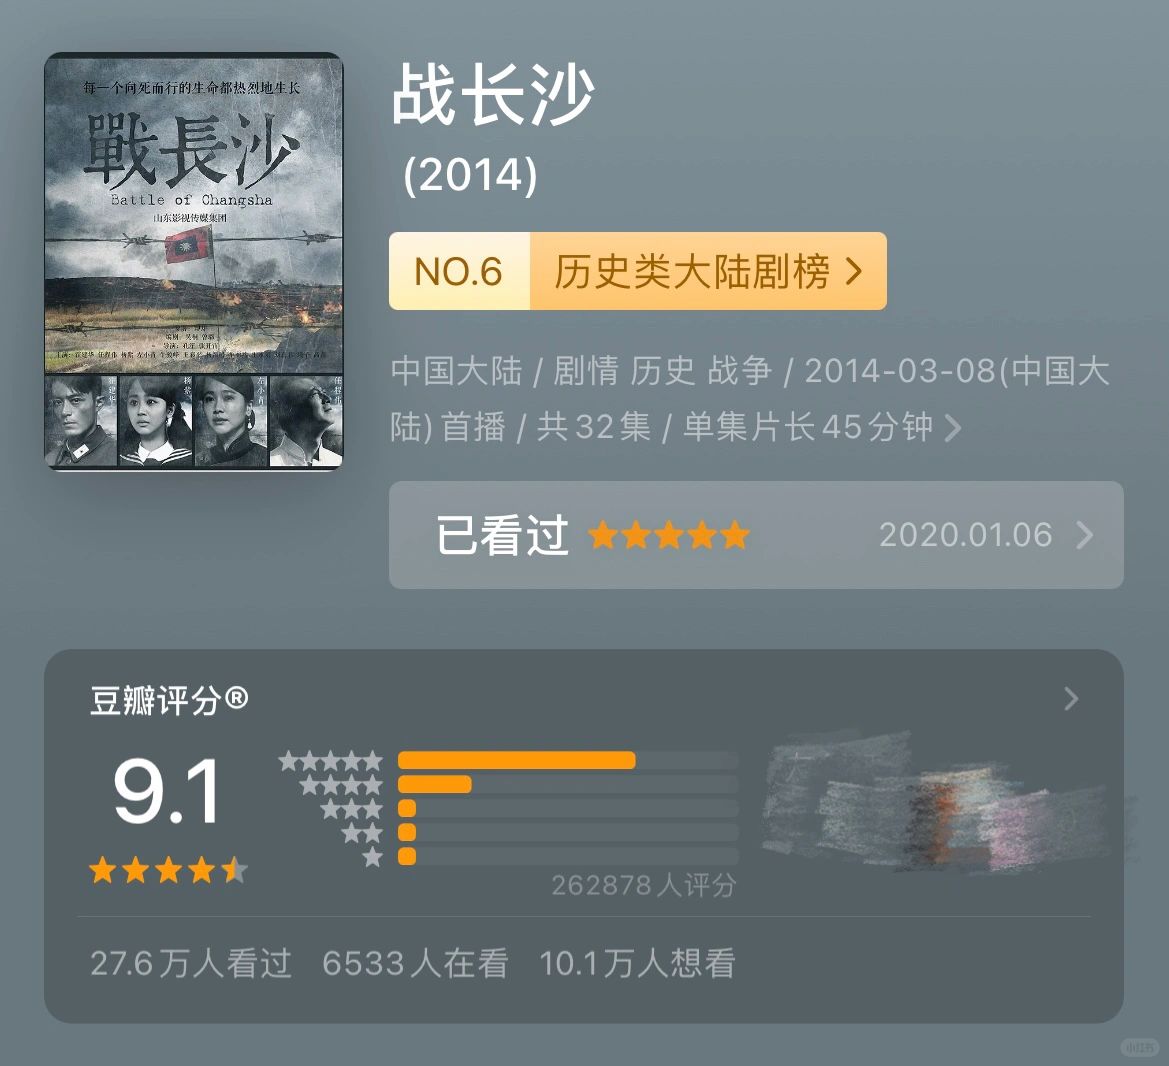
Task: Open the chevron beside 2020.01.06
Action: point(1086,535)
